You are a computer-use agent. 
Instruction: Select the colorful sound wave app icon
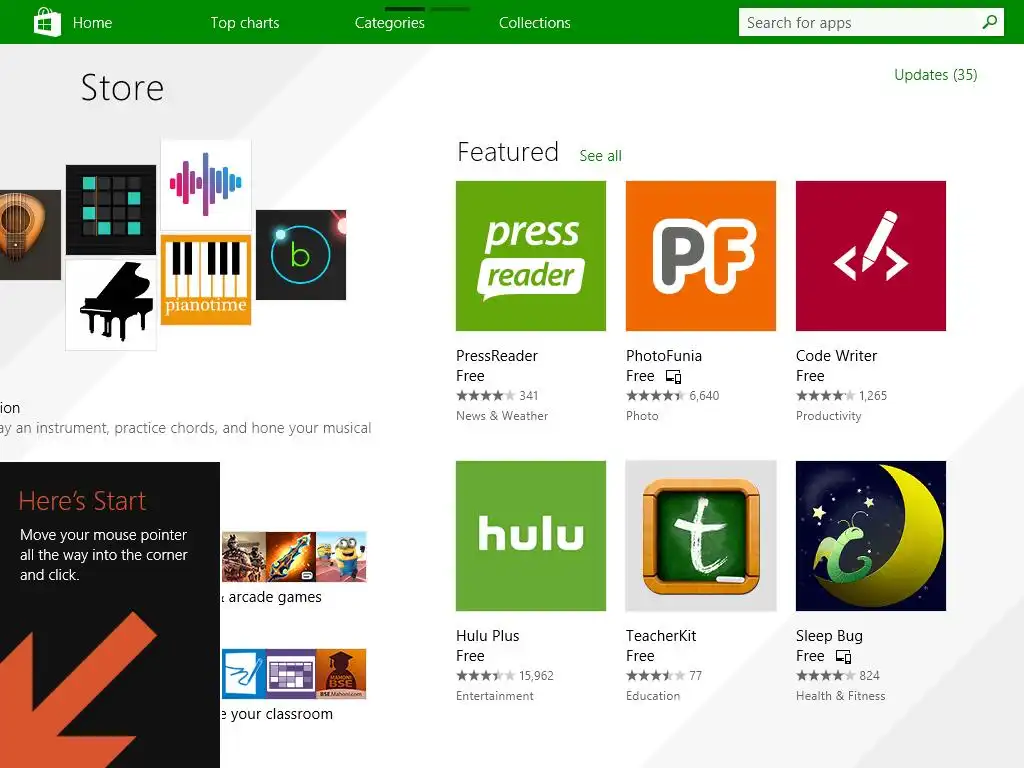(206, 185)
